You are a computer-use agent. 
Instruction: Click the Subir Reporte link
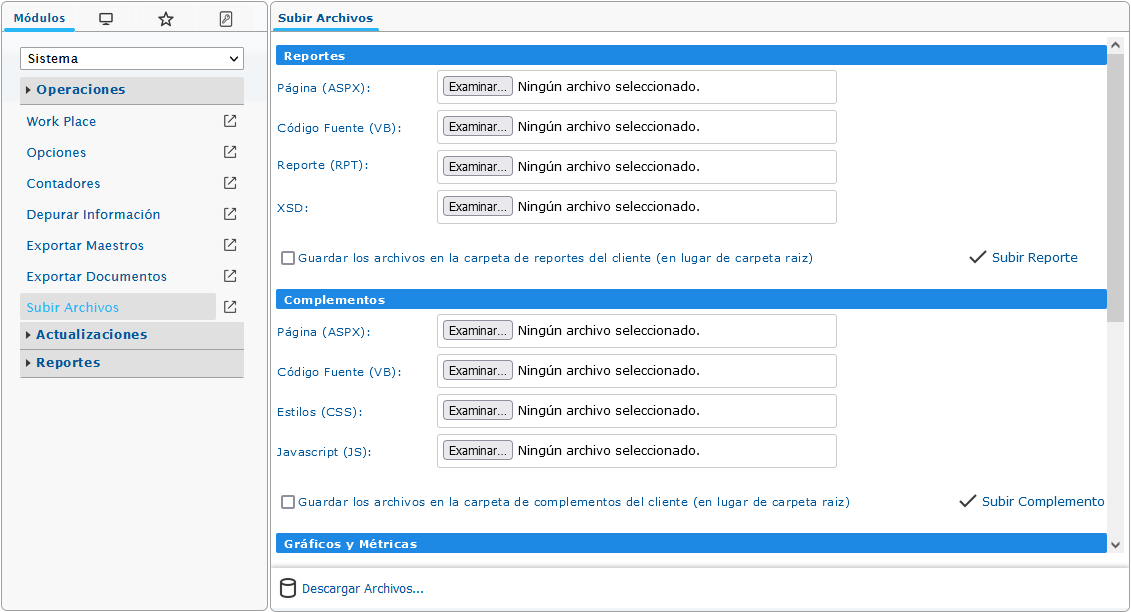(1034, 258)
